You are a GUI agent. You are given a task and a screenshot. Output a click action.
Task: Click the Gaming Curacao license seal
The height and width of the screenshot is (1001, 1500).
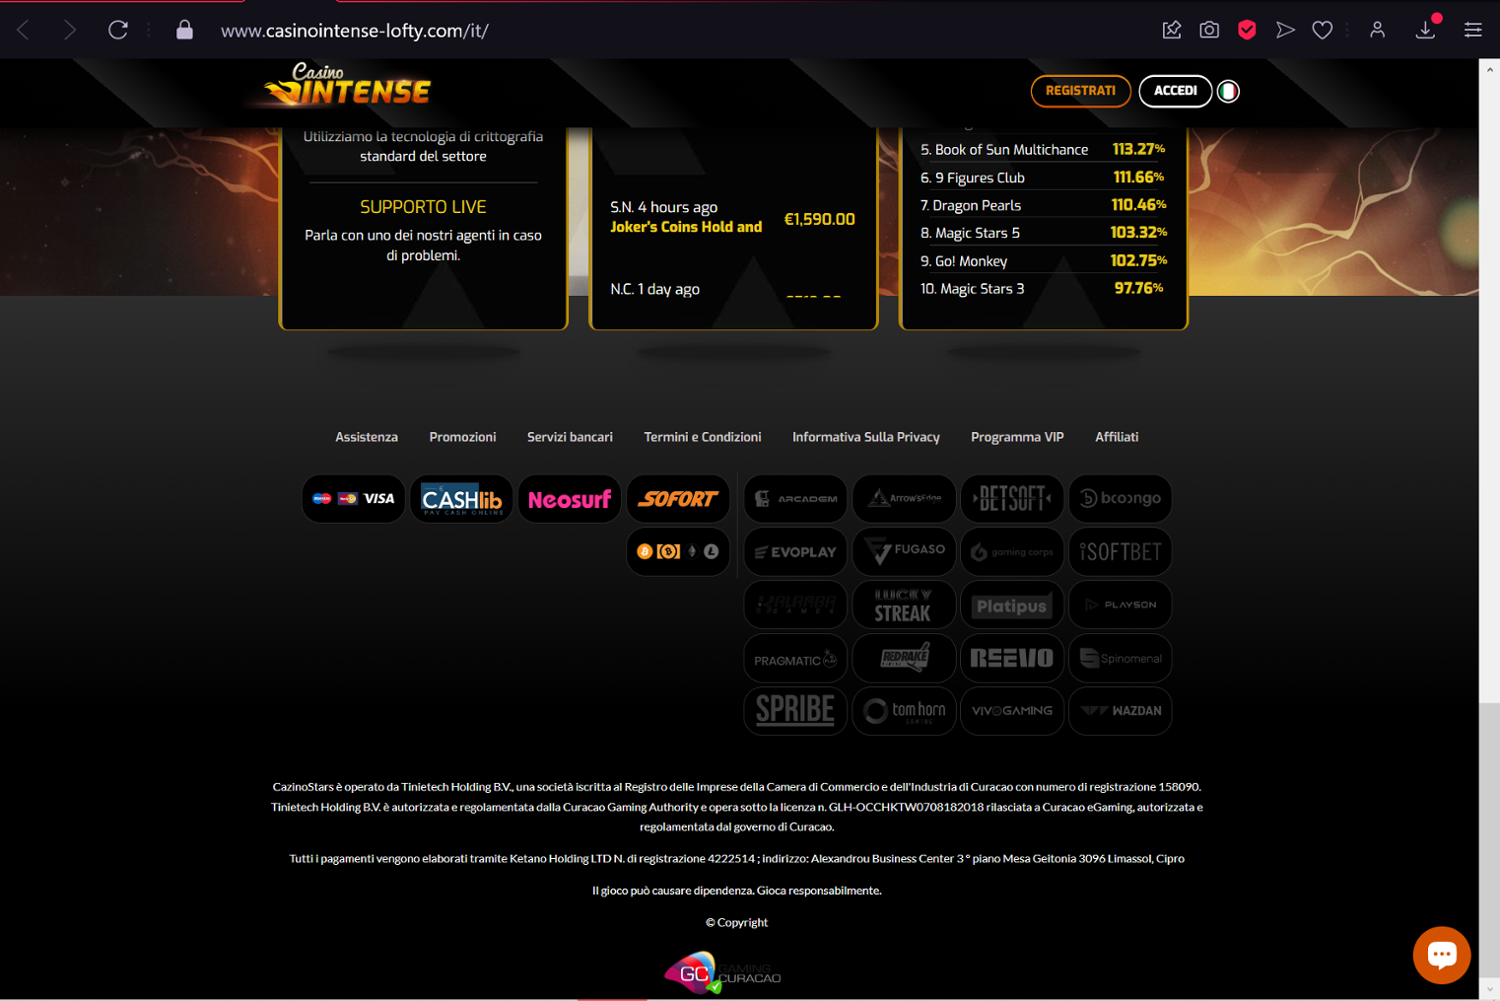click(722, 972)
